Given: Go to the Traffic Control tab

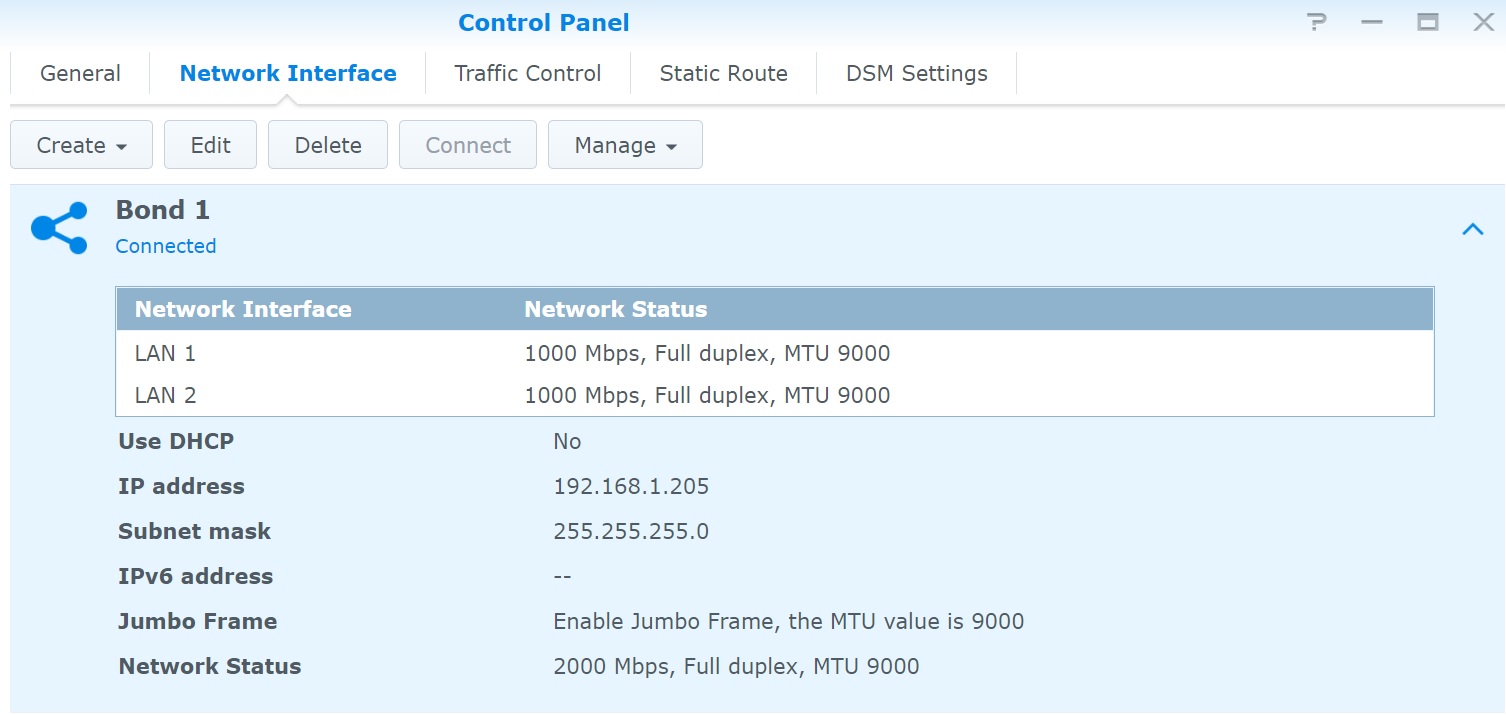Looking at the screenshot, I should click(527, 73).
